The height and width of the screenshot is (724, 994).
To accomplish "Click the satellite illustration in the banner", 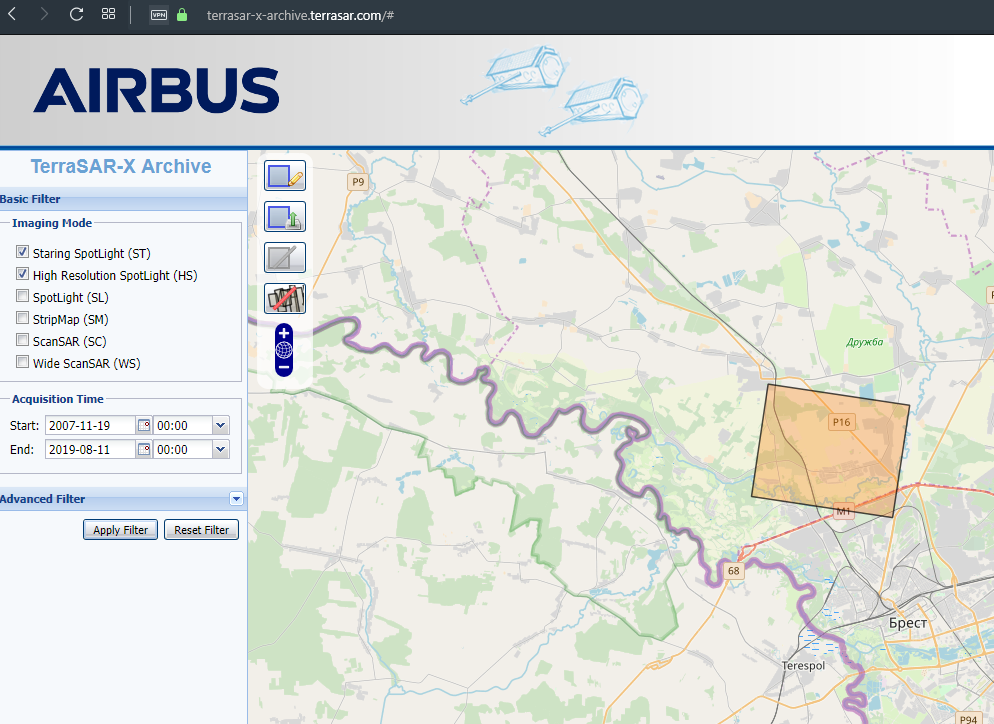I will point(553,90).
